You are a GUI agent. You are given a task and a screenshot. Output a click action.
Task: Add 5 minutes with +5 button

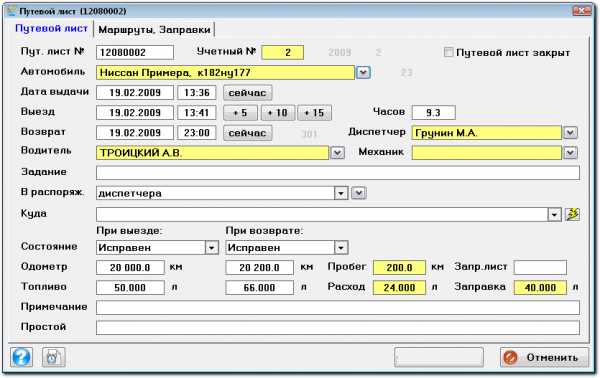point(240,112)
